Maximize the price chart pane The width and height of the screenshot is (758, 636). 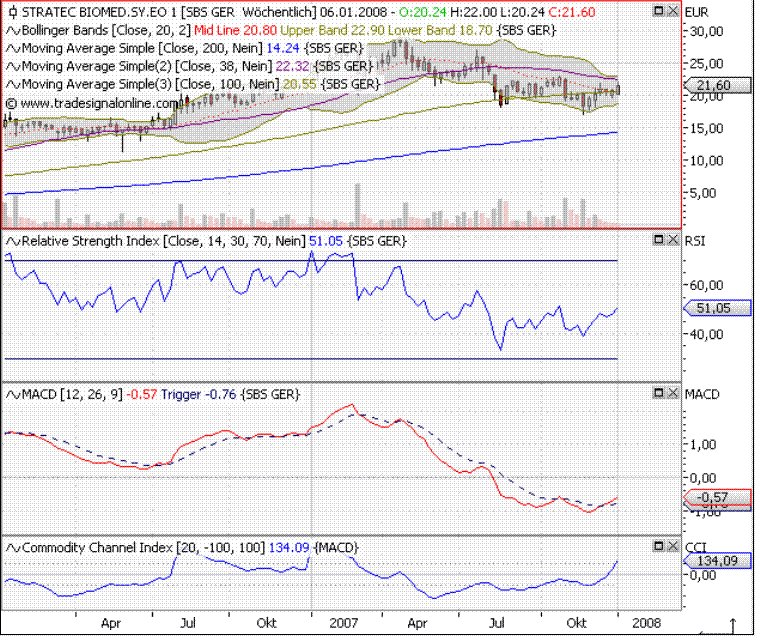pos(658,10)
